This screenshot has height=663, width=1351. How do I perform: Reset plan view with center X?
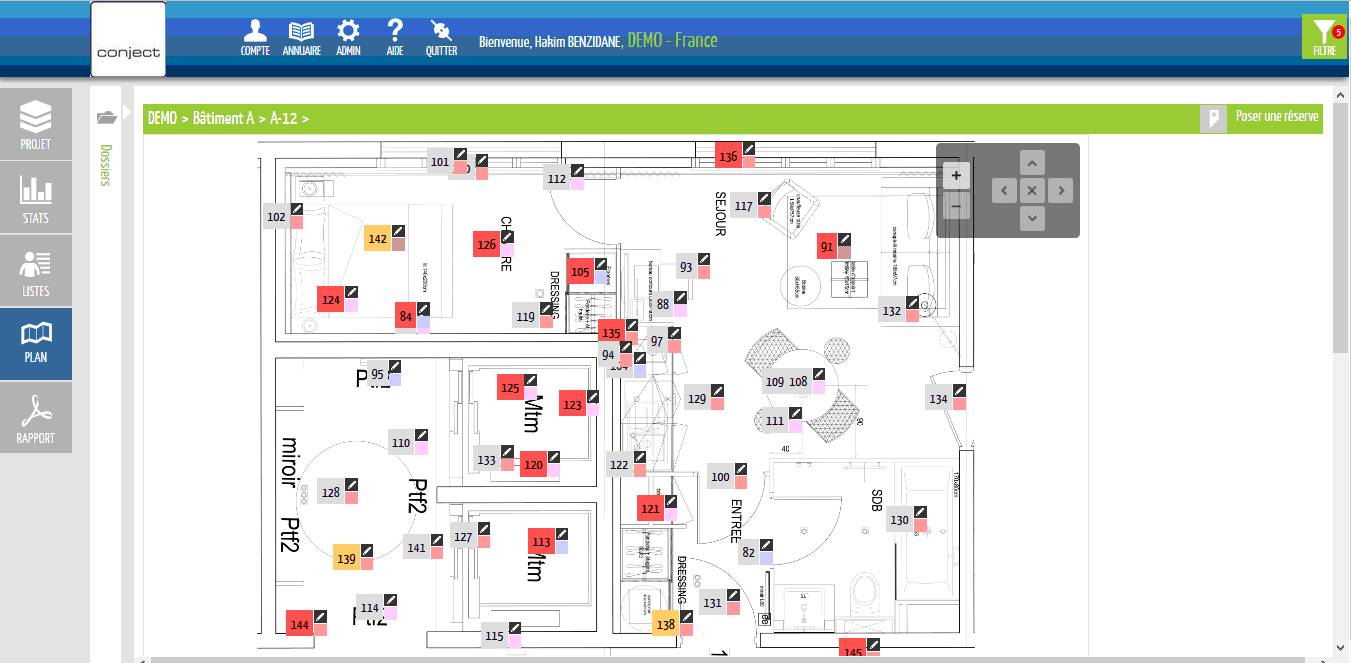pyautogui.click(x=1032, y=190)
